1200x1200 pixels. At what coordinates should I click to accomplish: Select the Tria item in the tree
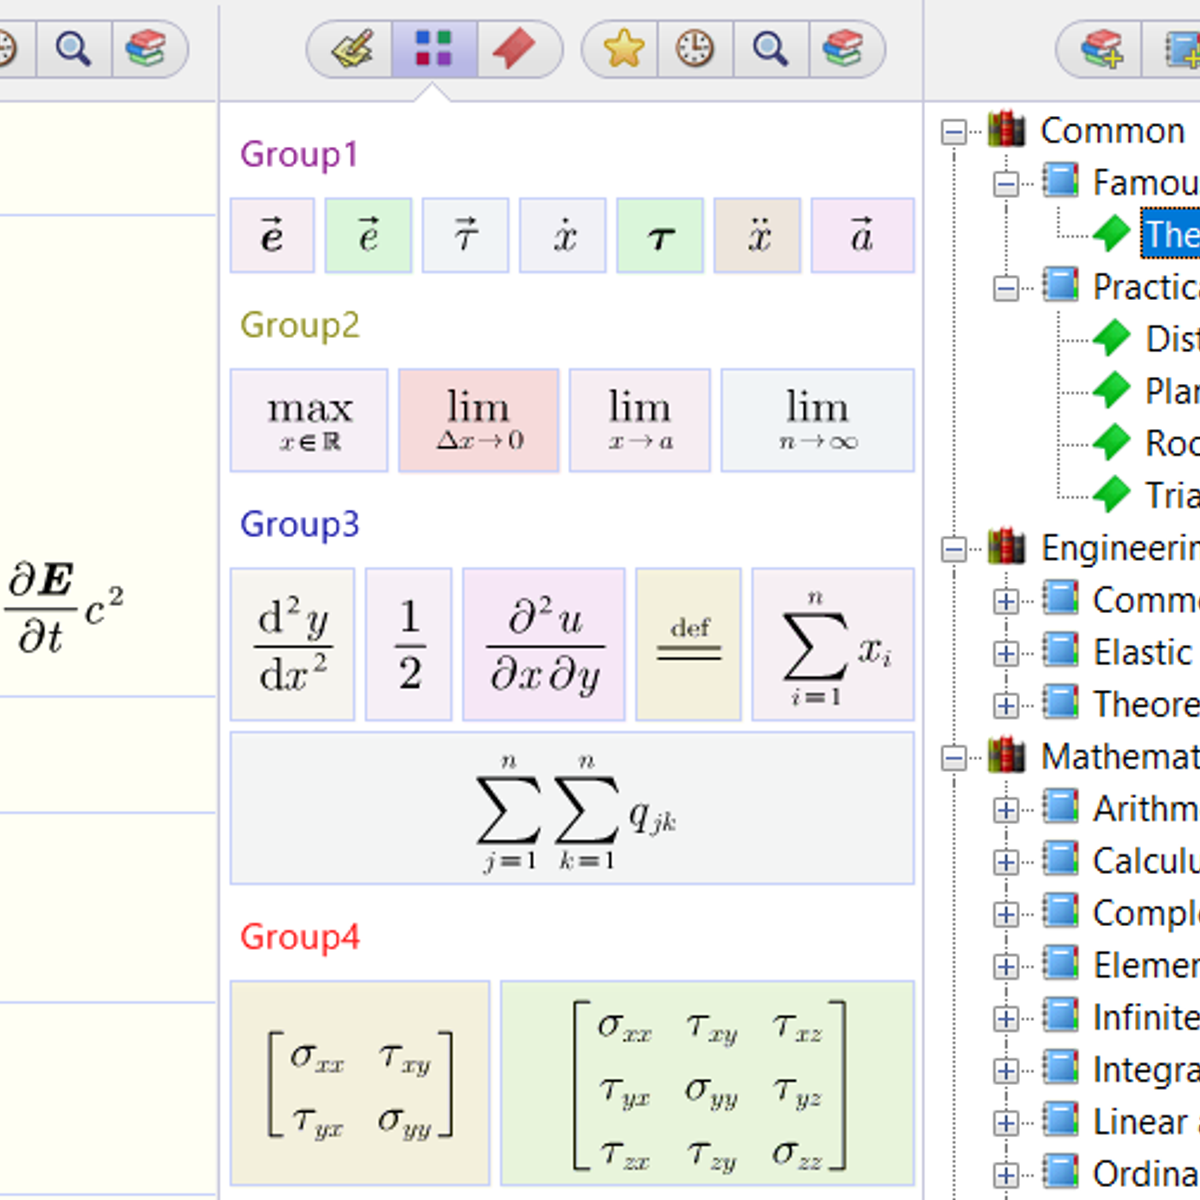coord(1170,495)
